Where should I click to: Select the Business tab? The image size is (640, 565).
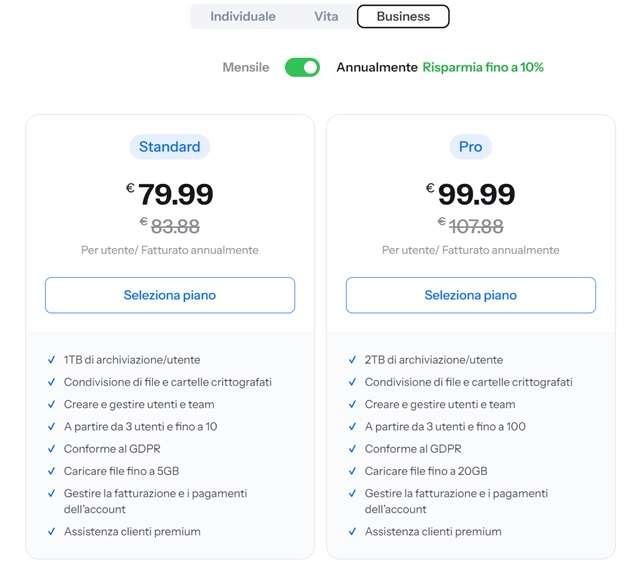coord(403,16)
